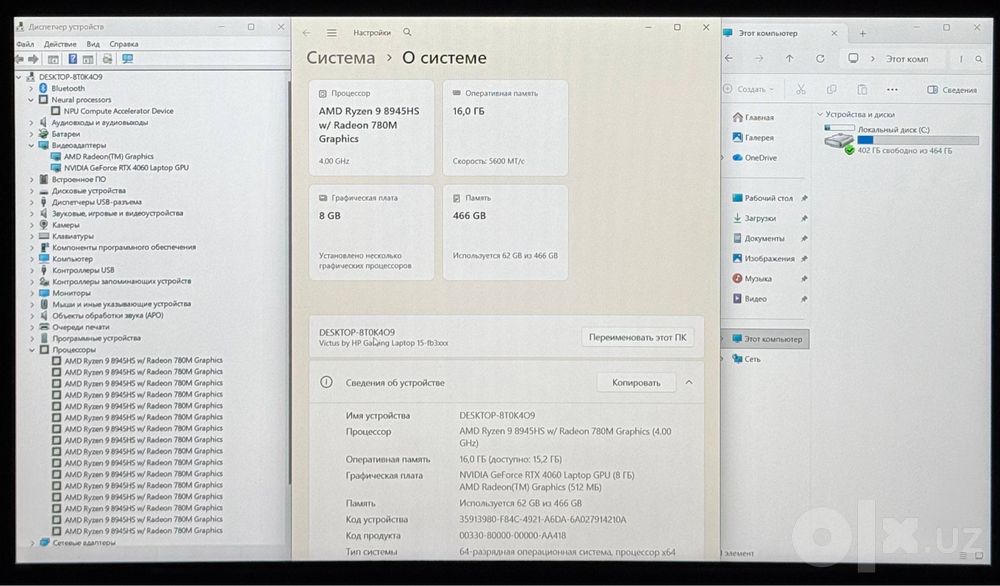Add a new tab in File Explorer

863,33
